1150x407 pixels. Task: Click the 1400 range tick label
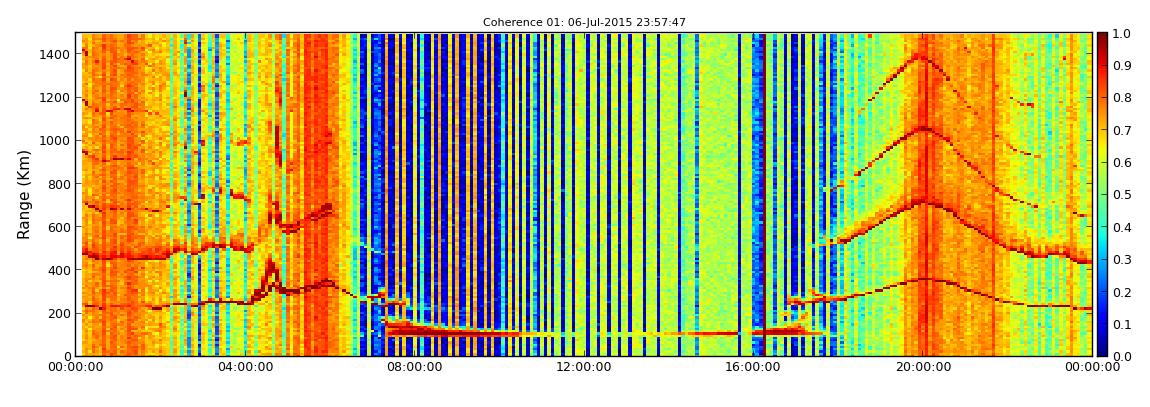point(57,54)
